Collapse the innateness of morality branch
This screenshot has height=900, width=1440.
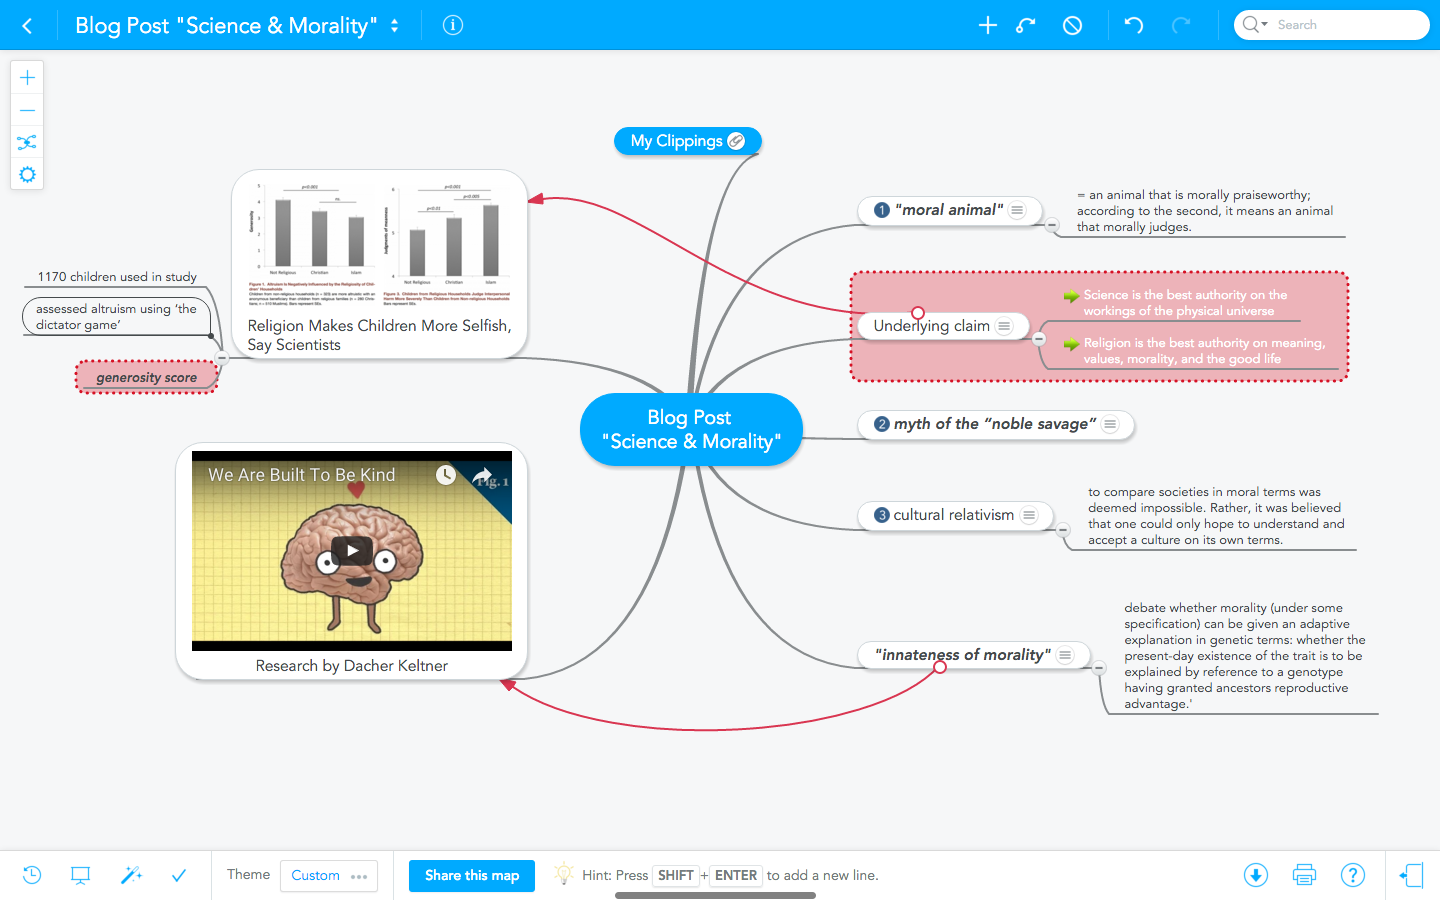tap(1099, 668)
